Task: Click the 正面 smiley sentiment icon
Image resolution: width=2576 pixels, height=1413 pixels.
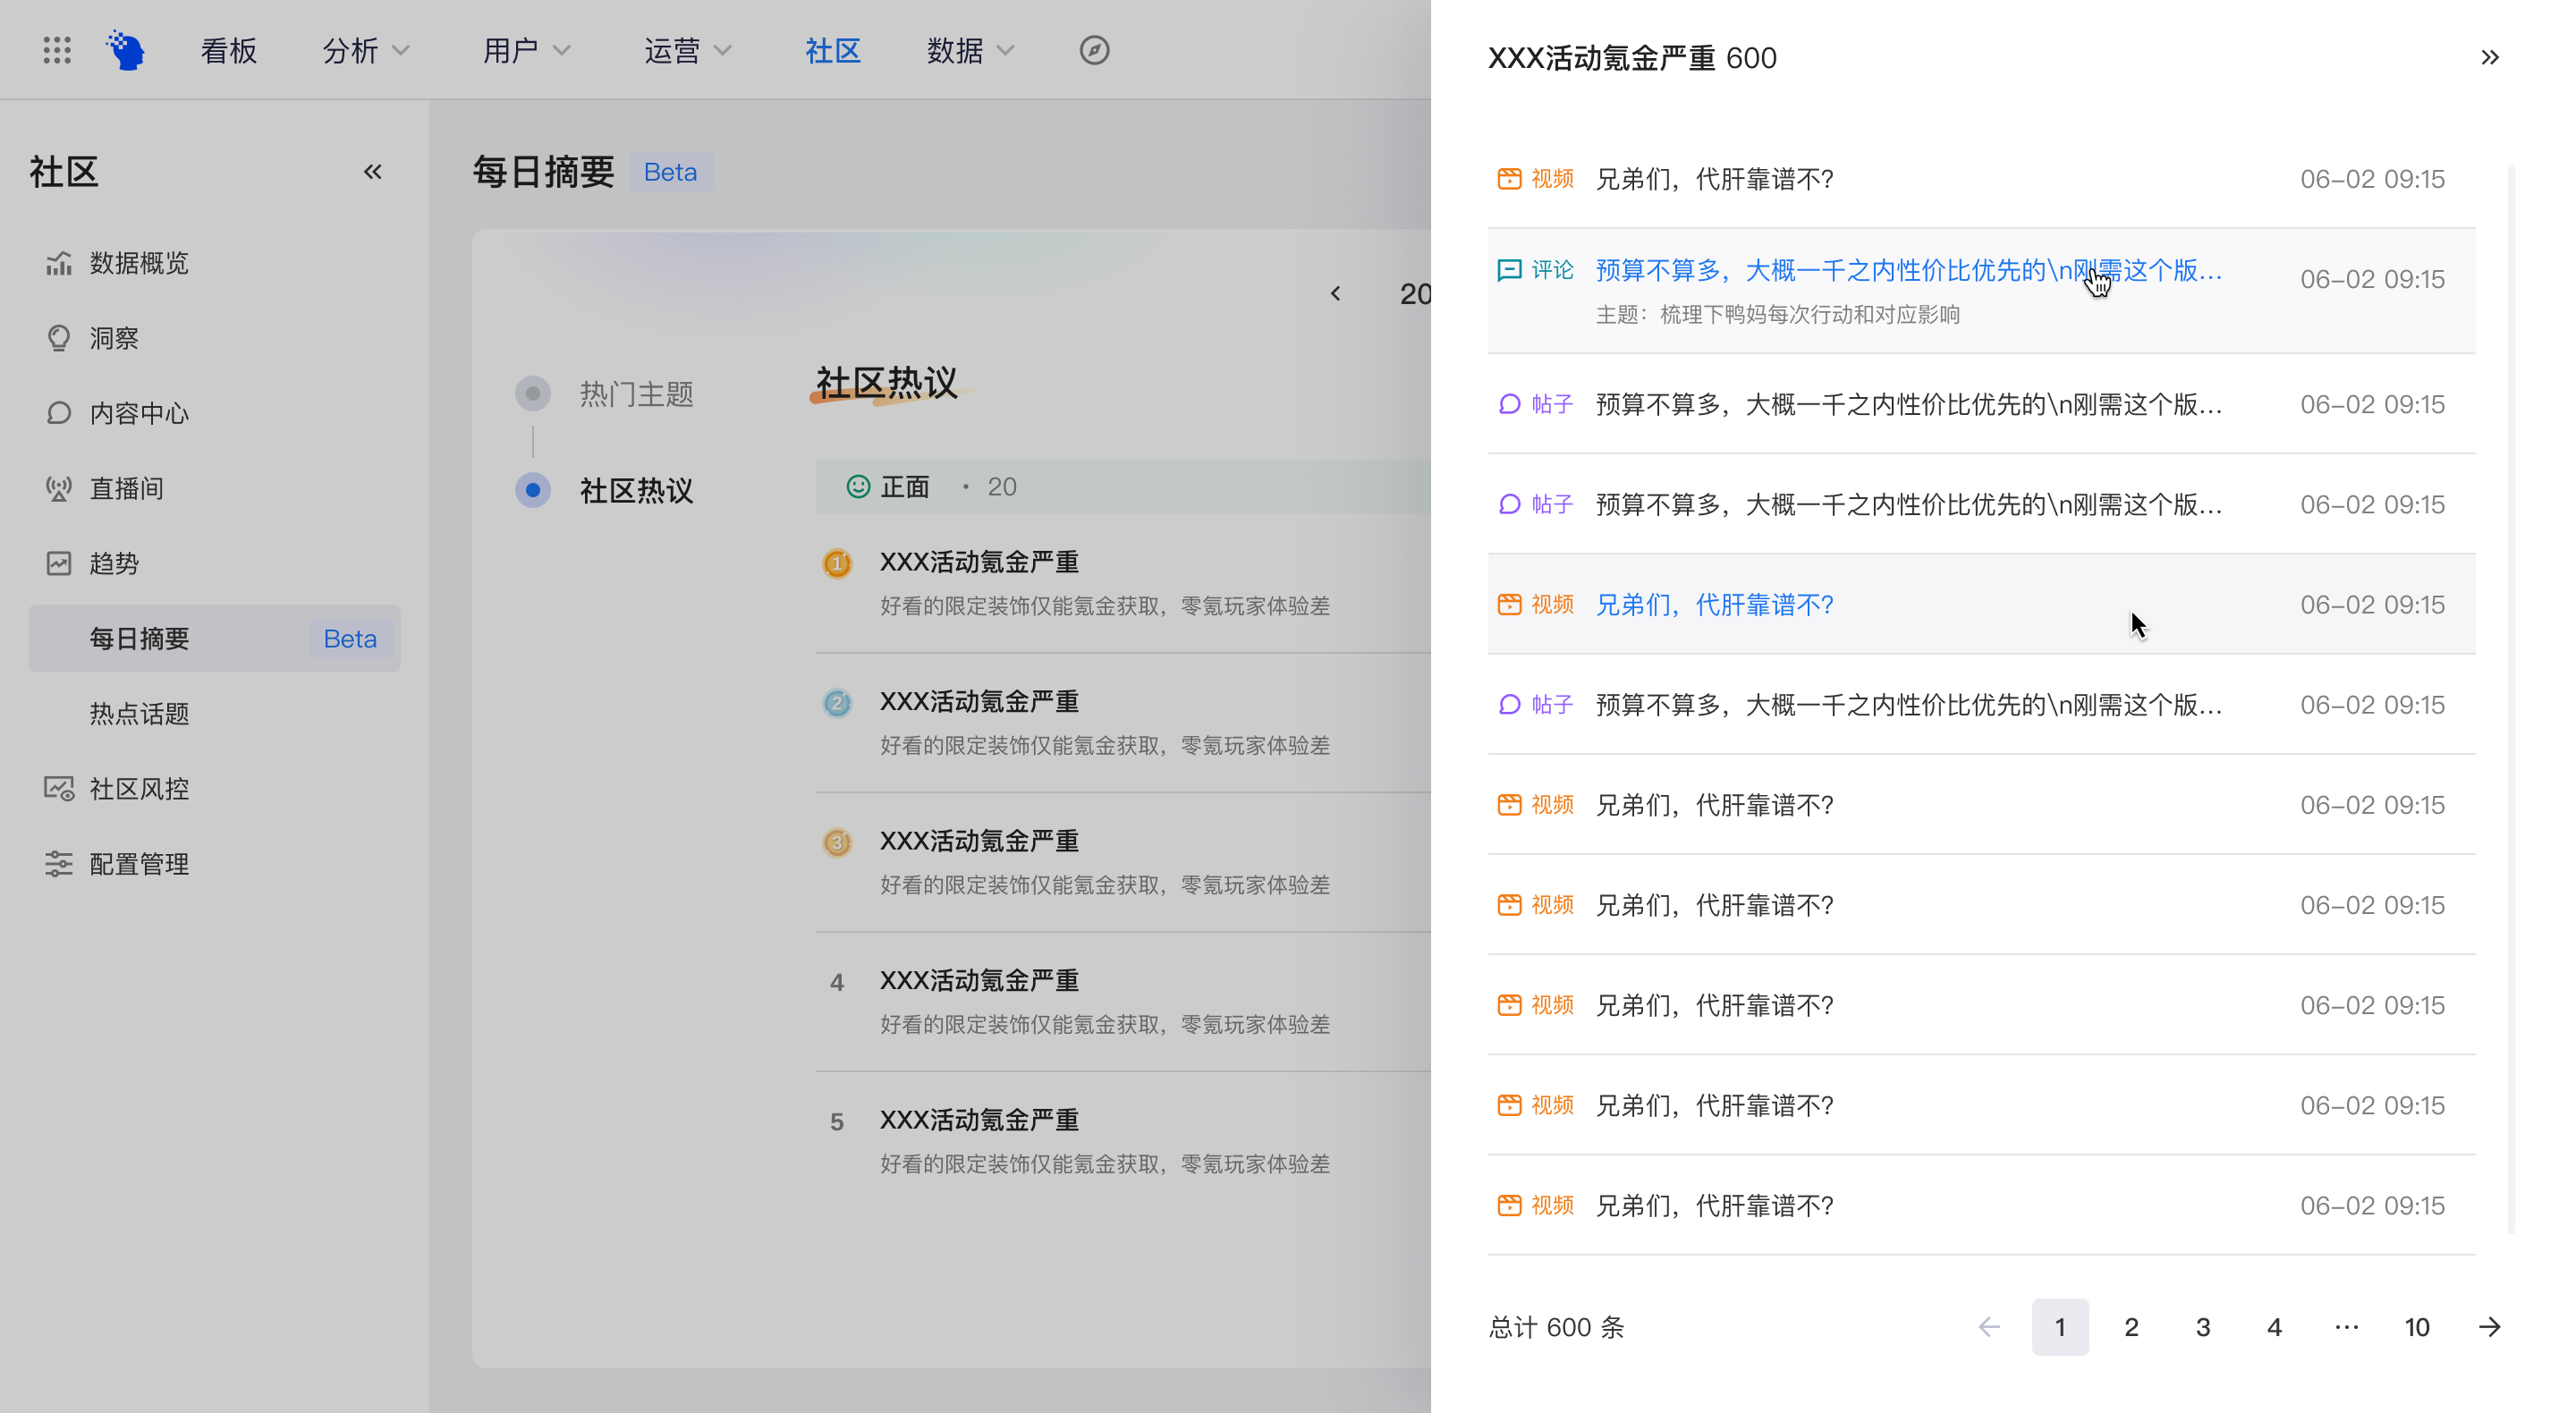Action: [858, 487]
